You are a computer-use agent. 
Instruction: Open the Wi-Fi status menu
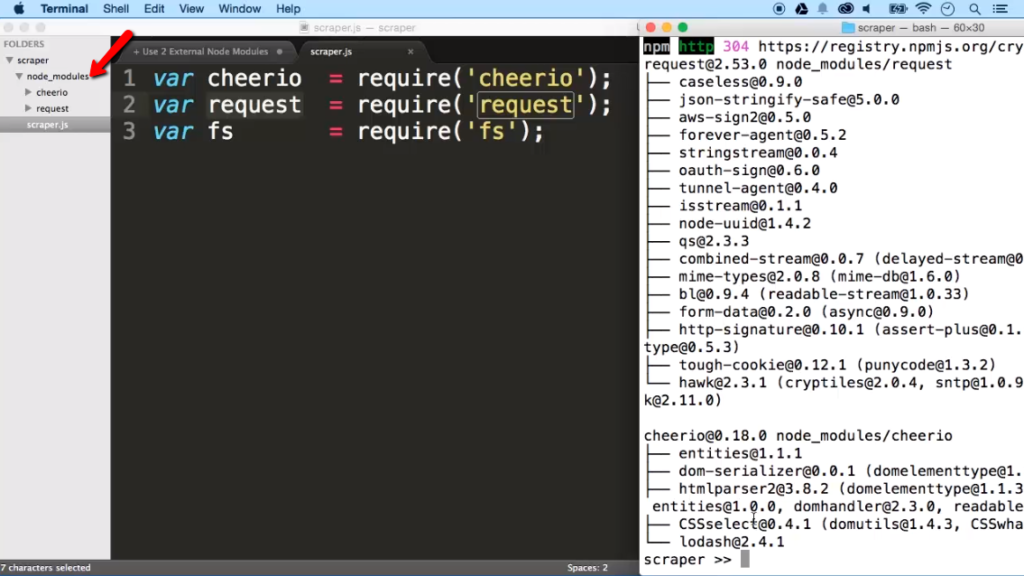(x=923, y=9)
